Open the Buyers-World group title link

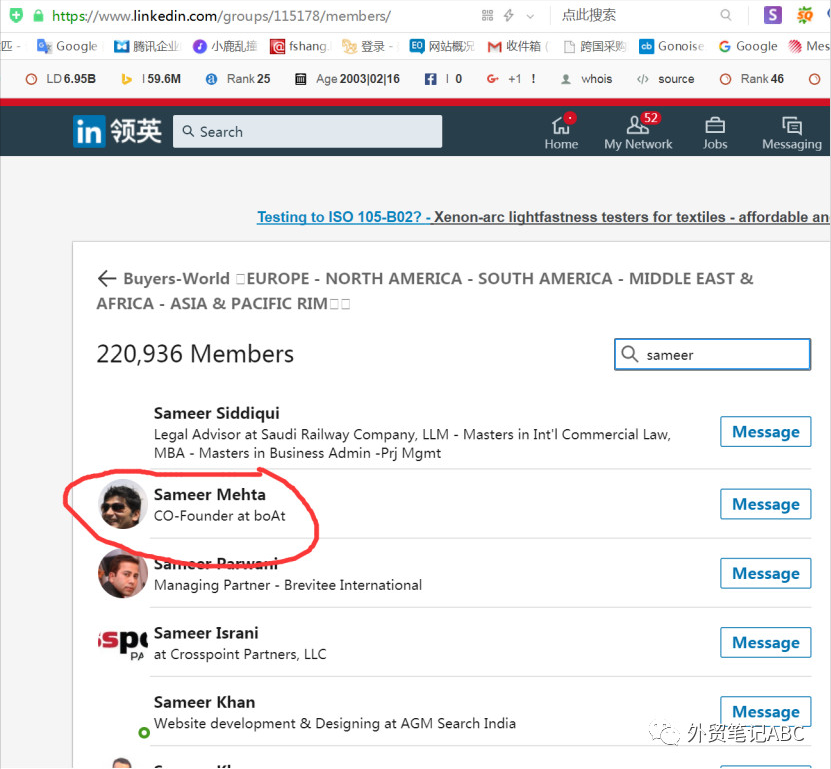425,291
